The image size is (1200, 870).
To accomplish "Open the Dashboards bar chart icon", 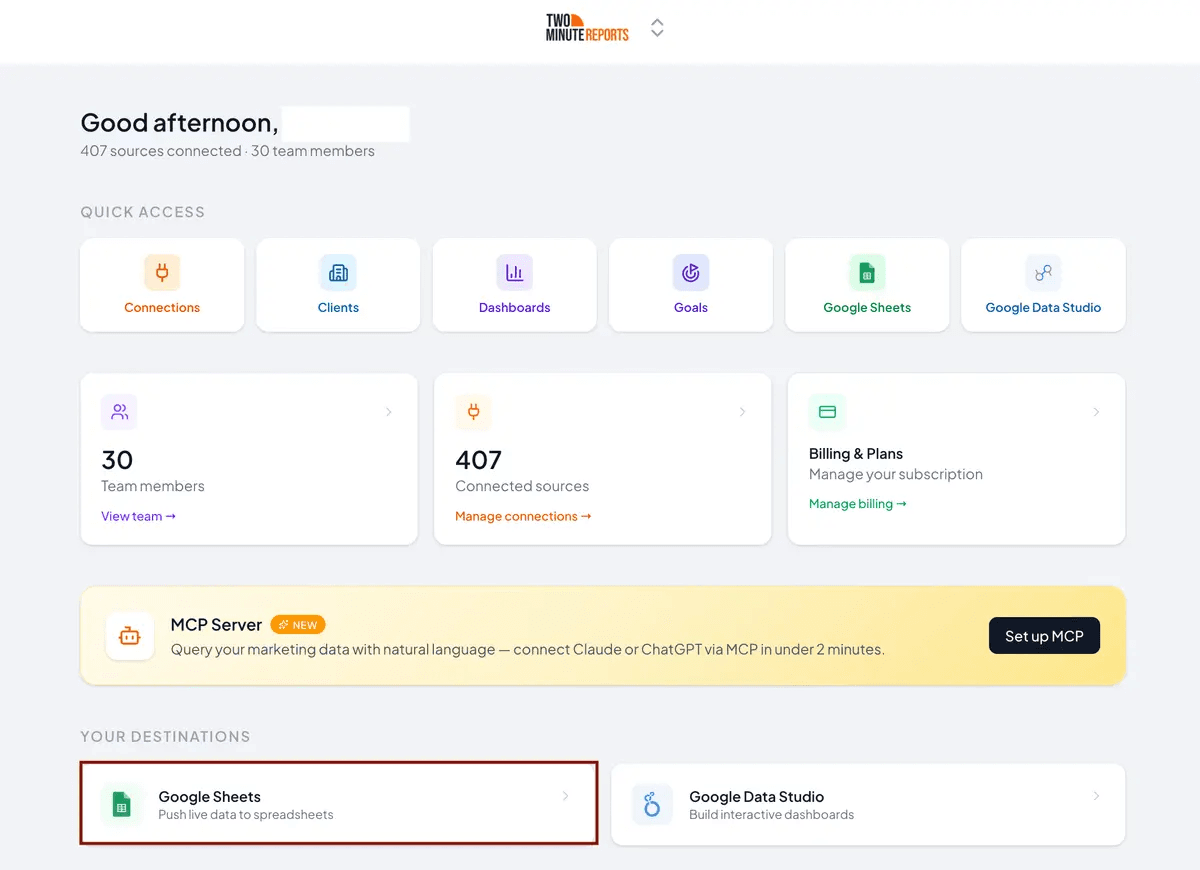I will click(x=514, y=272).
